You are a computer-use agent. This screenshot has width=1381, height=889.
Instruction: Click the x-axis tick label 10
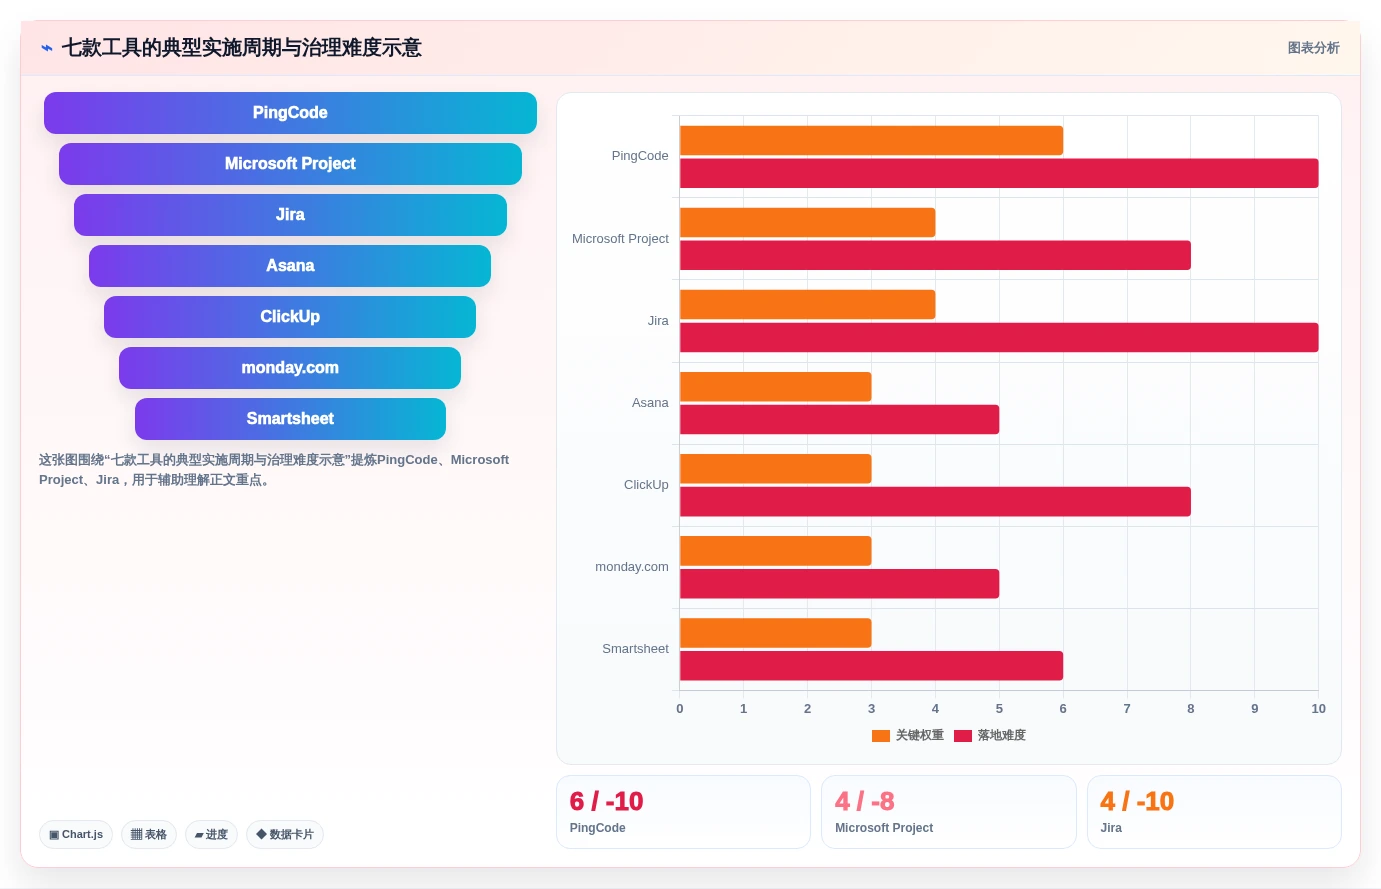(1318, 709)
